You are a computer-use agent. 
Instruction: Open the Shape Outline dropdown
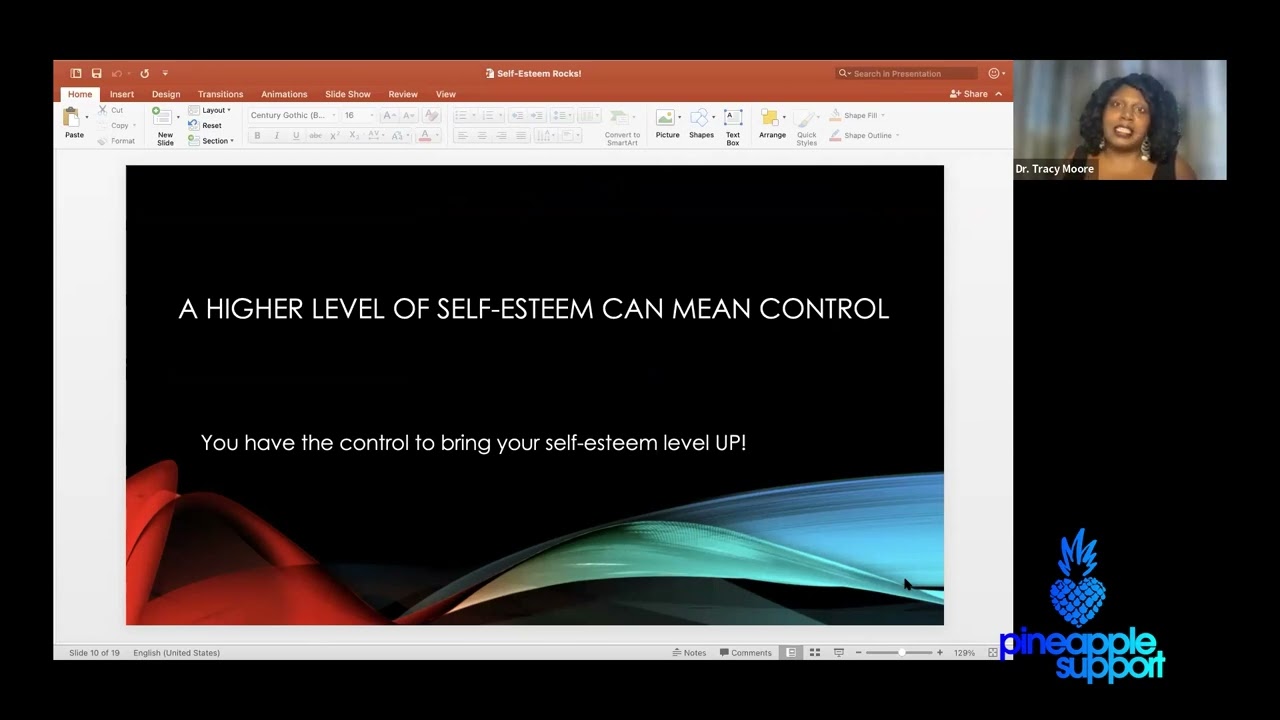(x=864, y=135)
